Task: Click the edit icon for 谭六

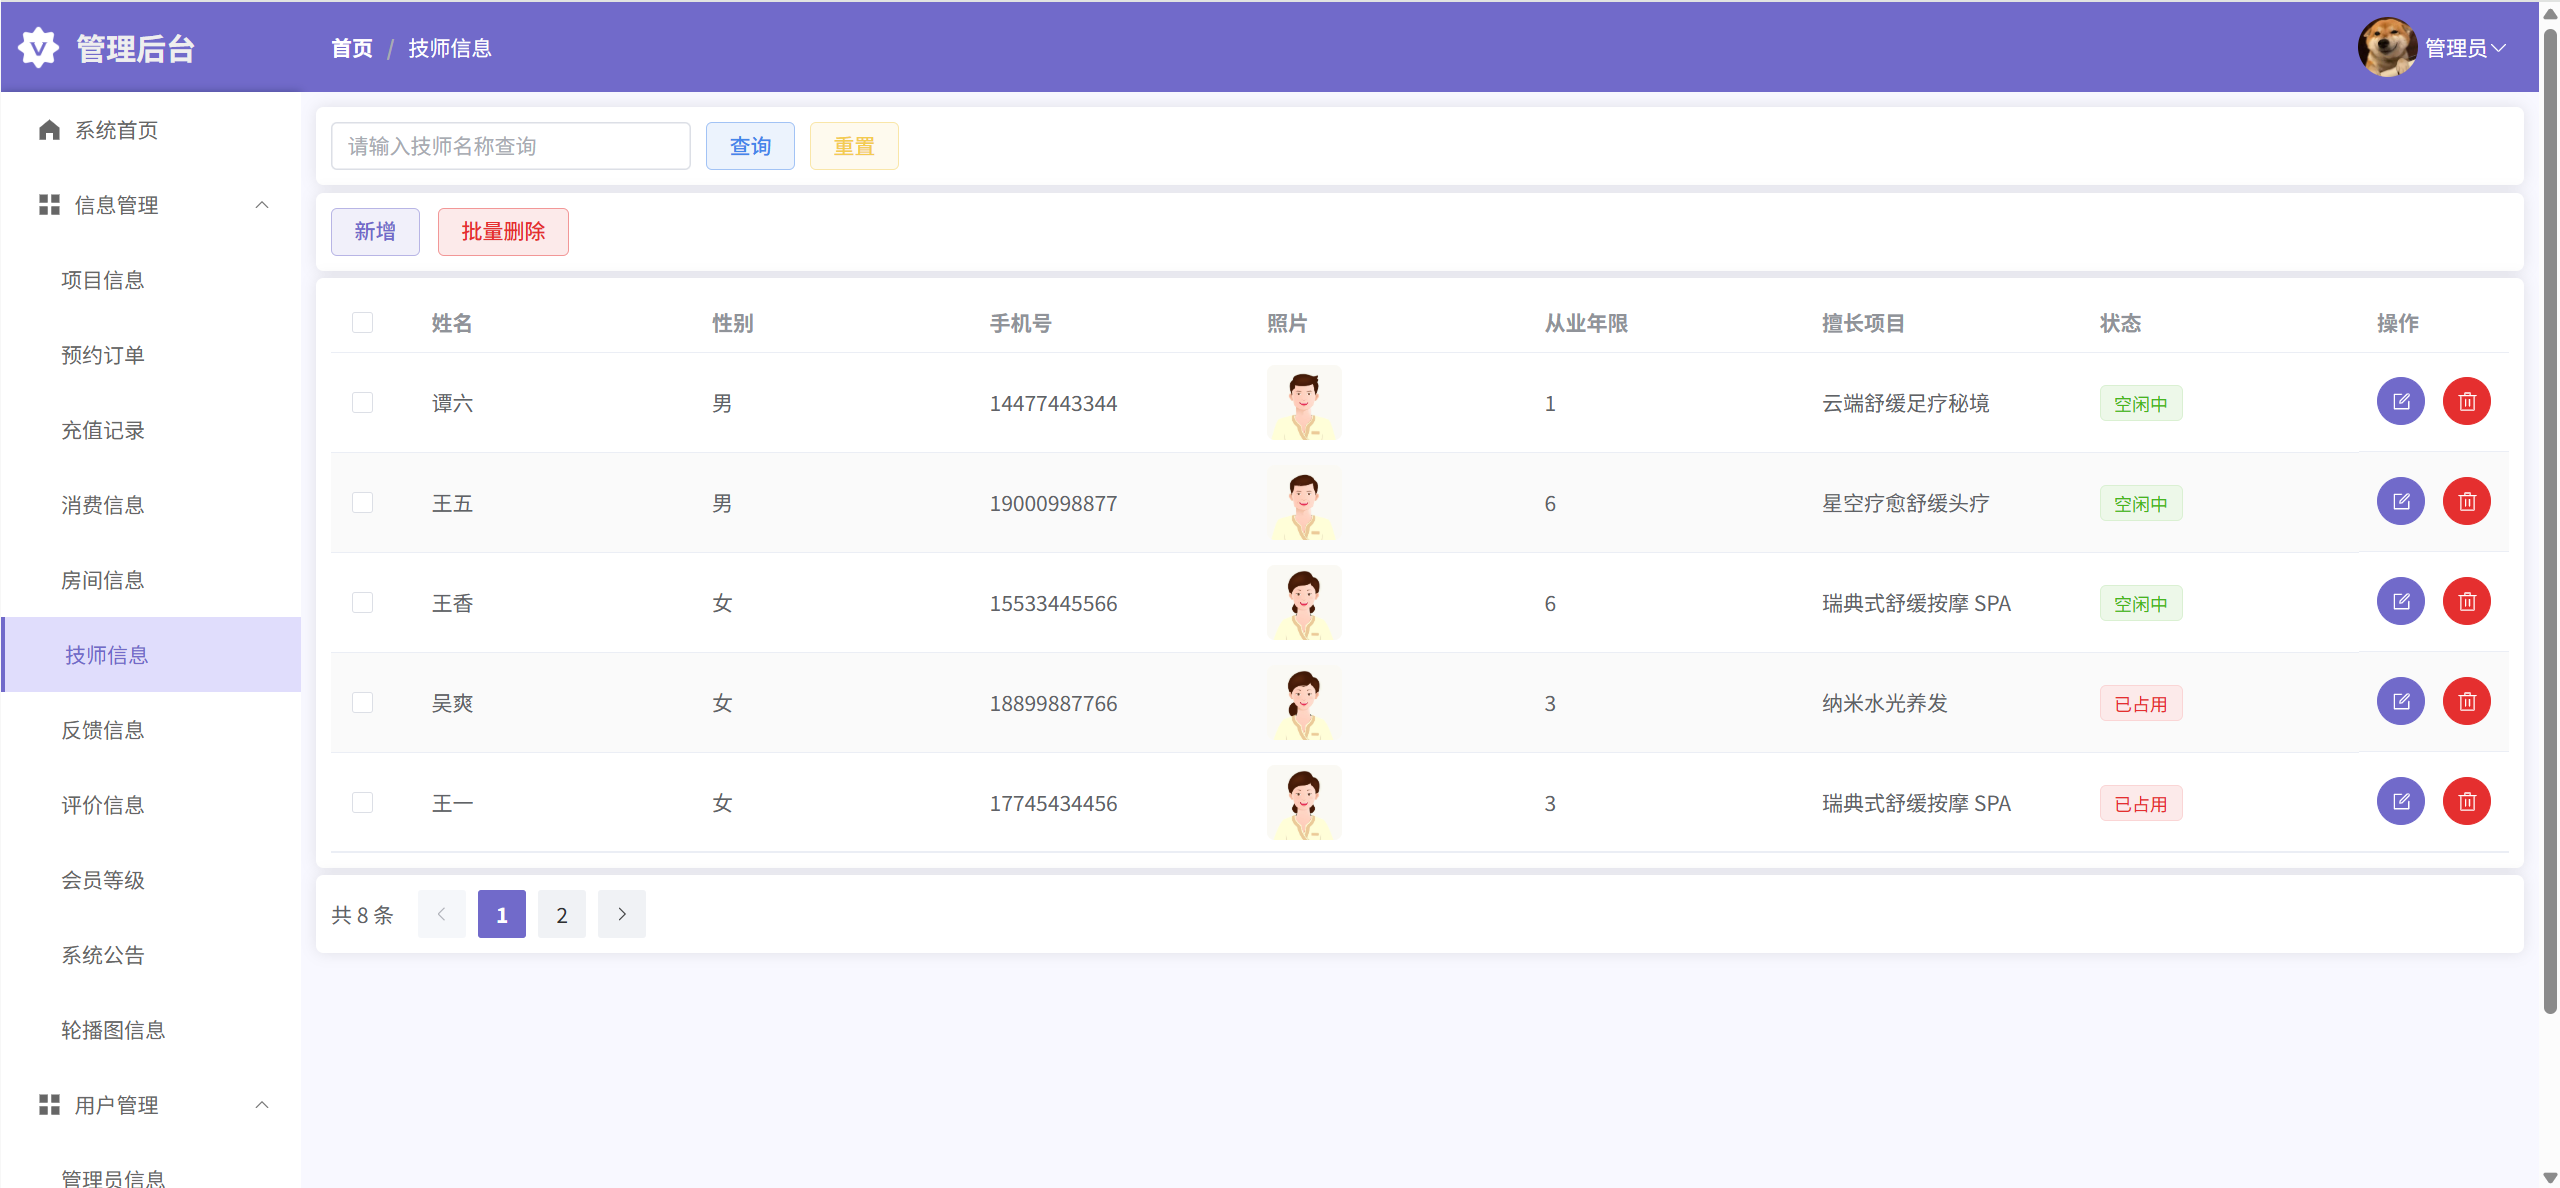Action: click(2400, 402)
